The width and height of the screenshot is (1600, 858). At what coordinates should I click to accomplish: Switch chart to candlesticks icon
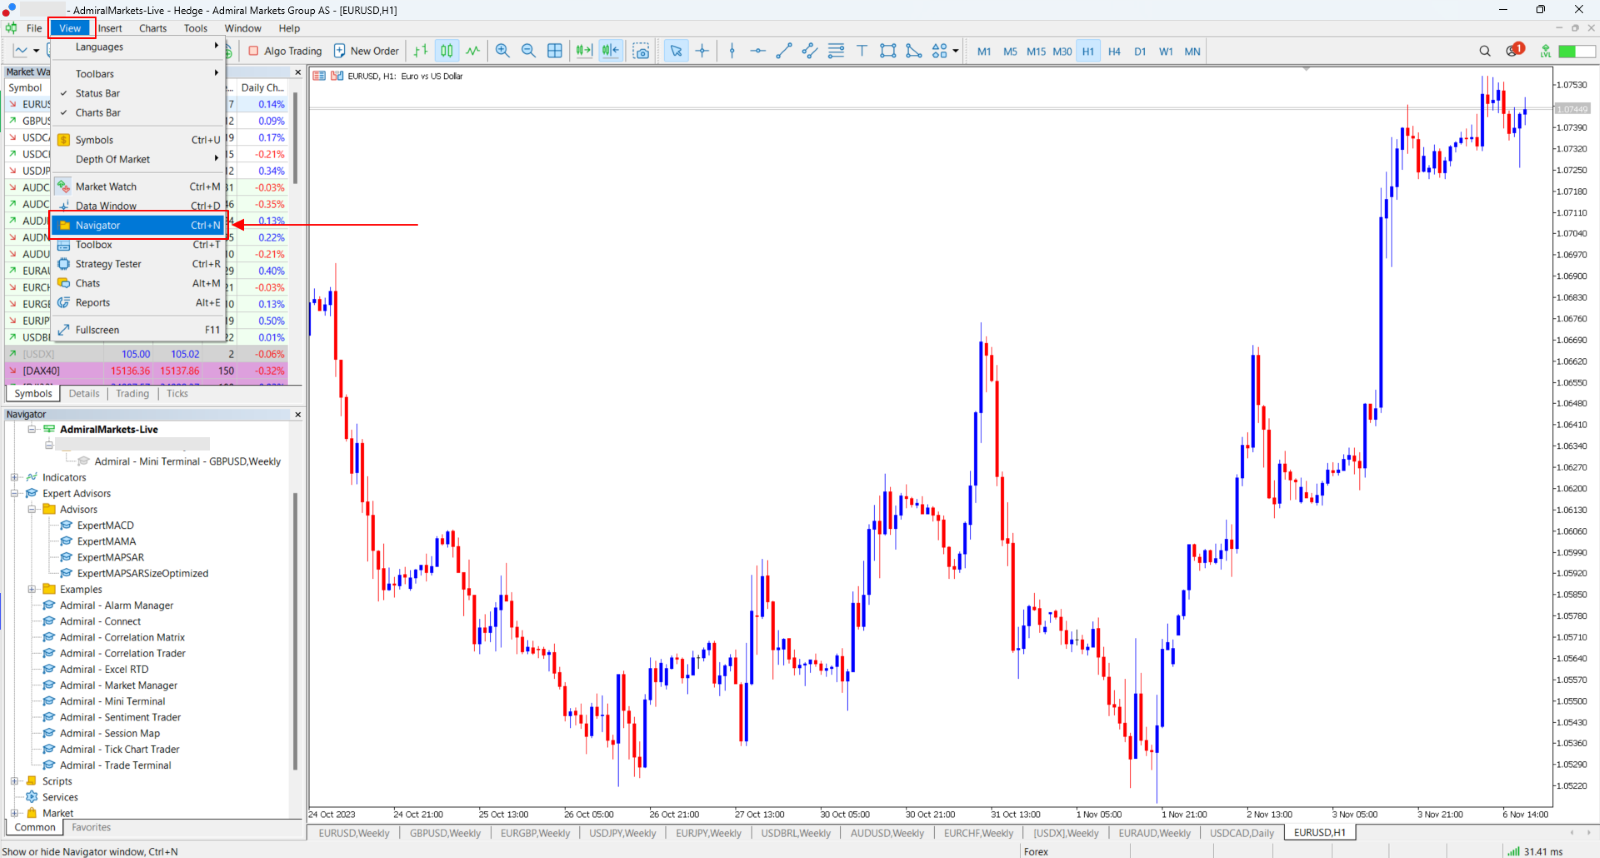coord(447,51)
